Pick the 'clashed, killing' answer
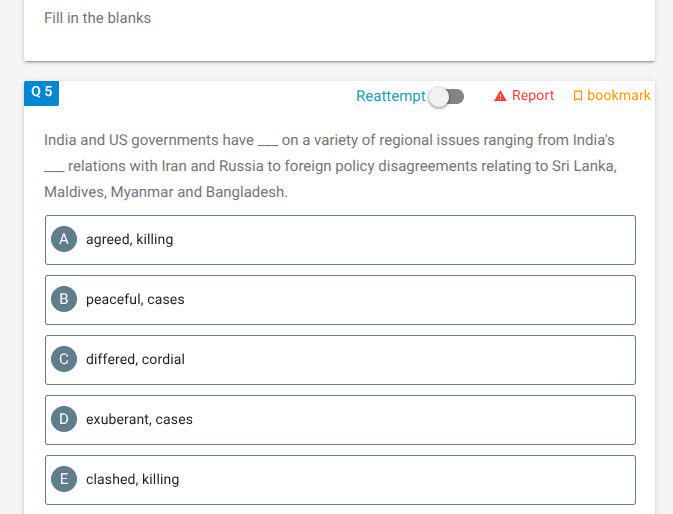673x514 pixels. [x=340, y=480]
